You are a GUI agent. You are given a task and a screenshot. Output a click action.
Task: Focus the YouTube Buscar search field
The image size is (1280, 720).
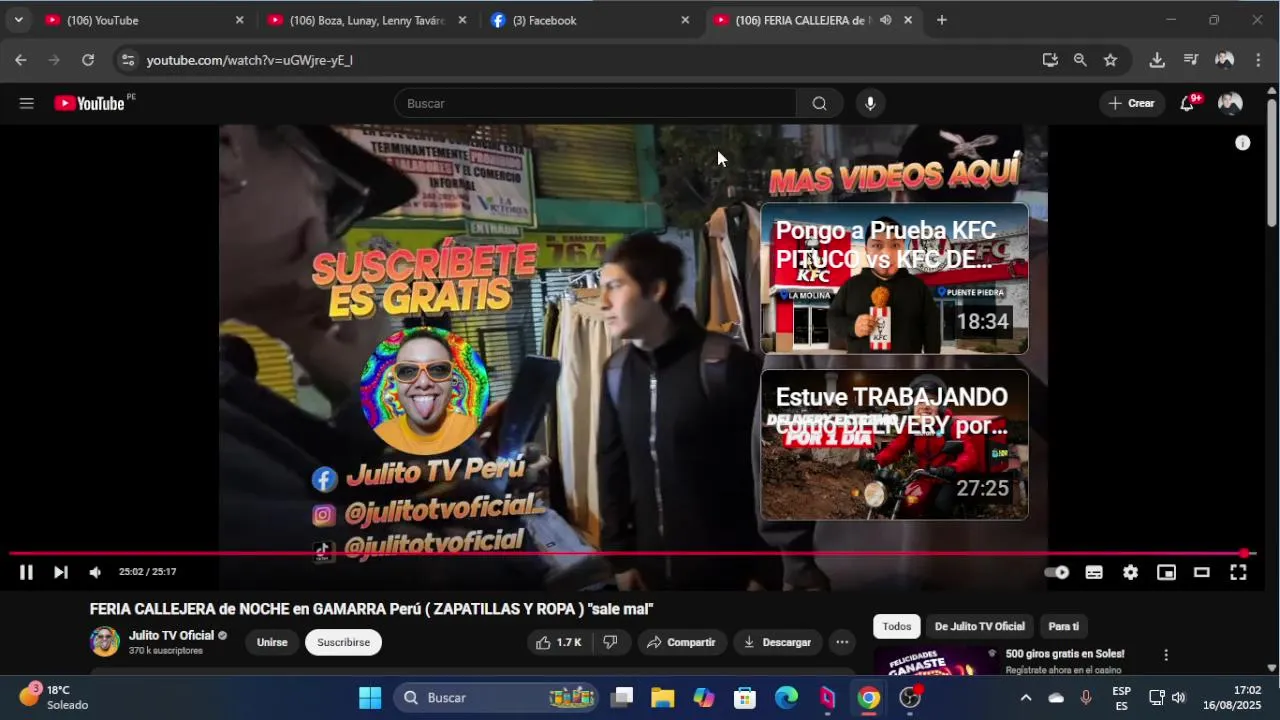(x=595, y=103)
